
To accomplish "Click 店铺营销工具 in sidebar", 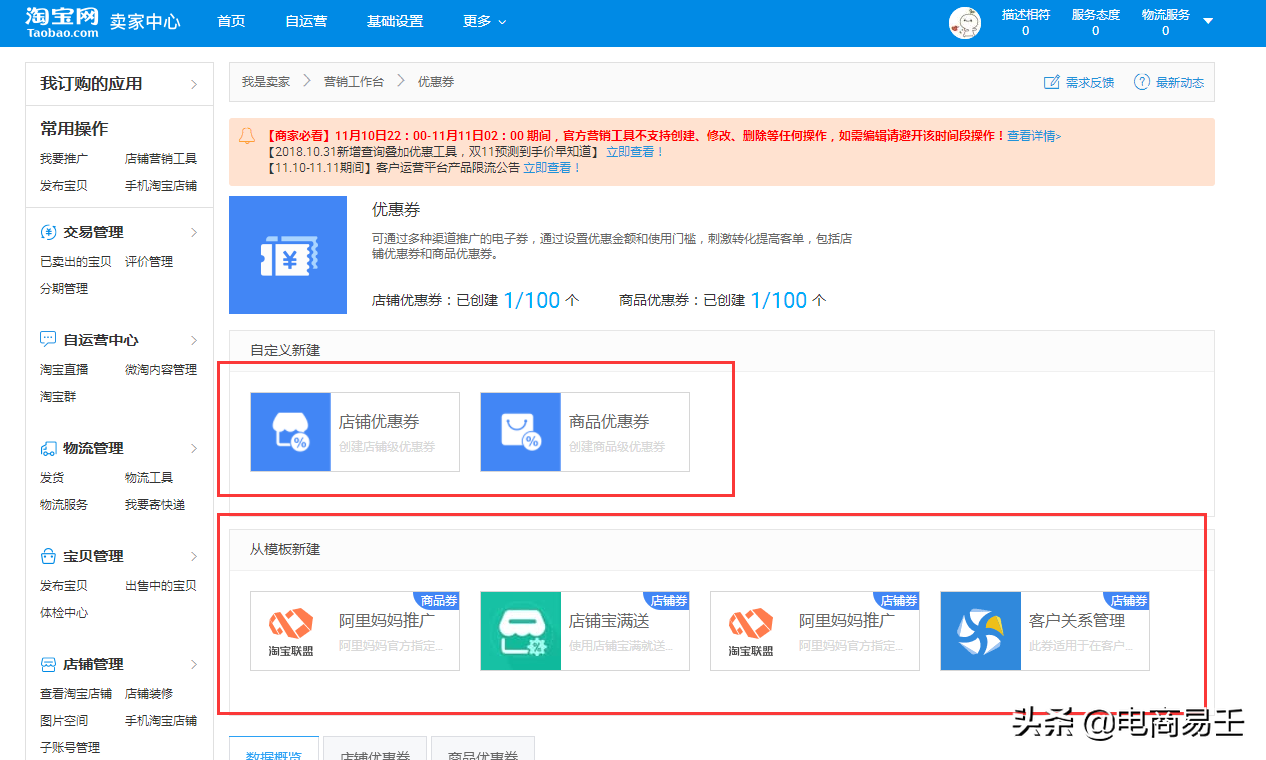I will [x=161, y=158].
